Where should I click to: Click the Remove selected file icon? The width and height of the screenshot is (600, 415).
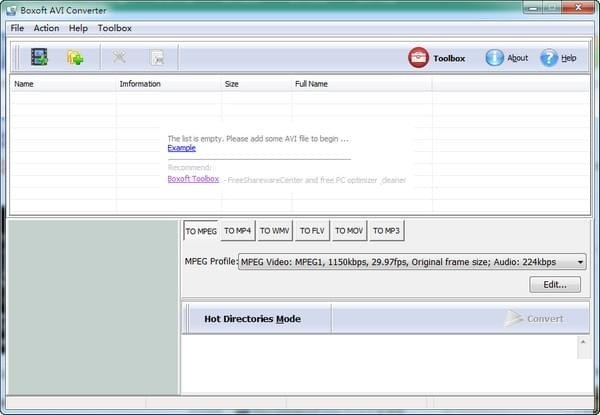coord(119,57)
